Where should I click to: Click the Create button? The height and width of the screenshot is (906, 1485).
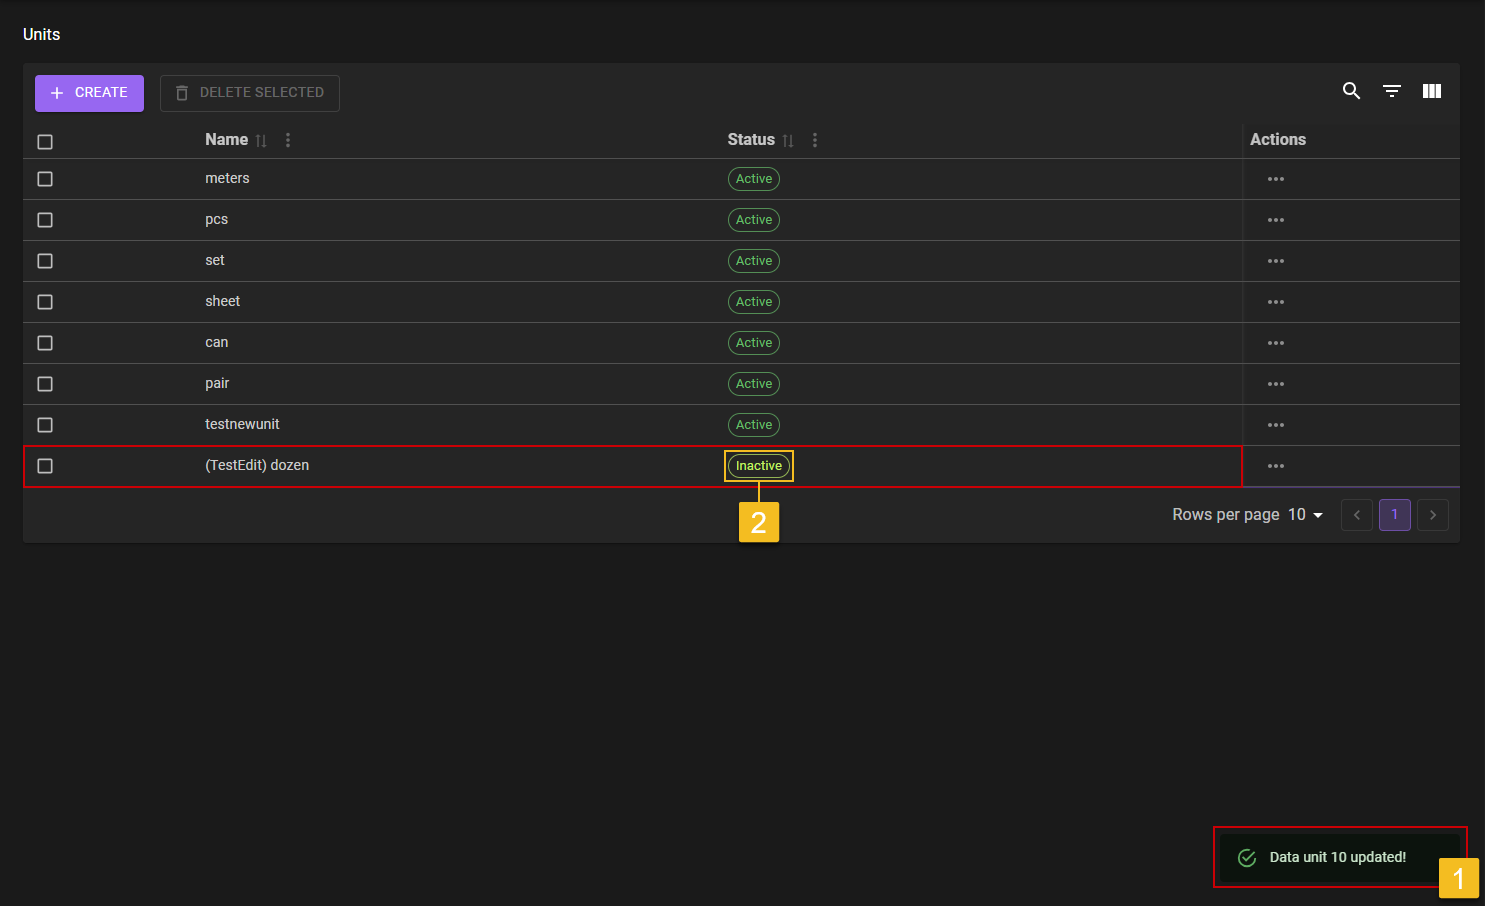coord(89,93)
